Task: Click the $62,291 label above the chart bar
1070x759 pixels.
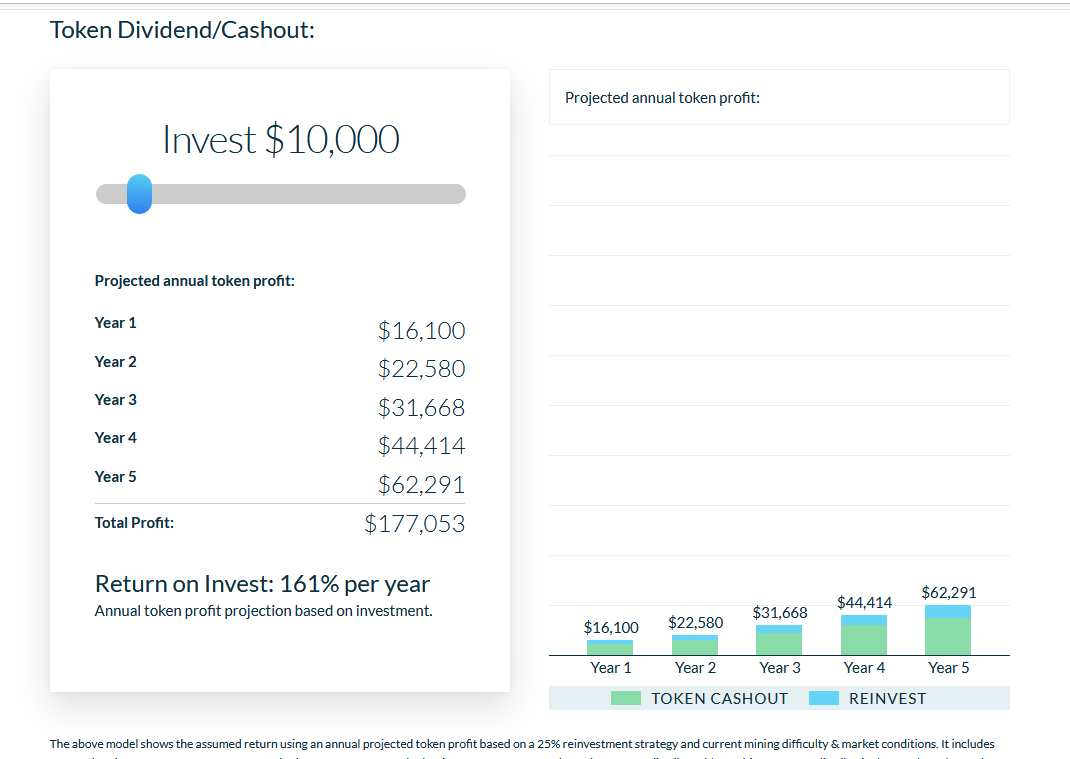Action: (x=948, y=592)
